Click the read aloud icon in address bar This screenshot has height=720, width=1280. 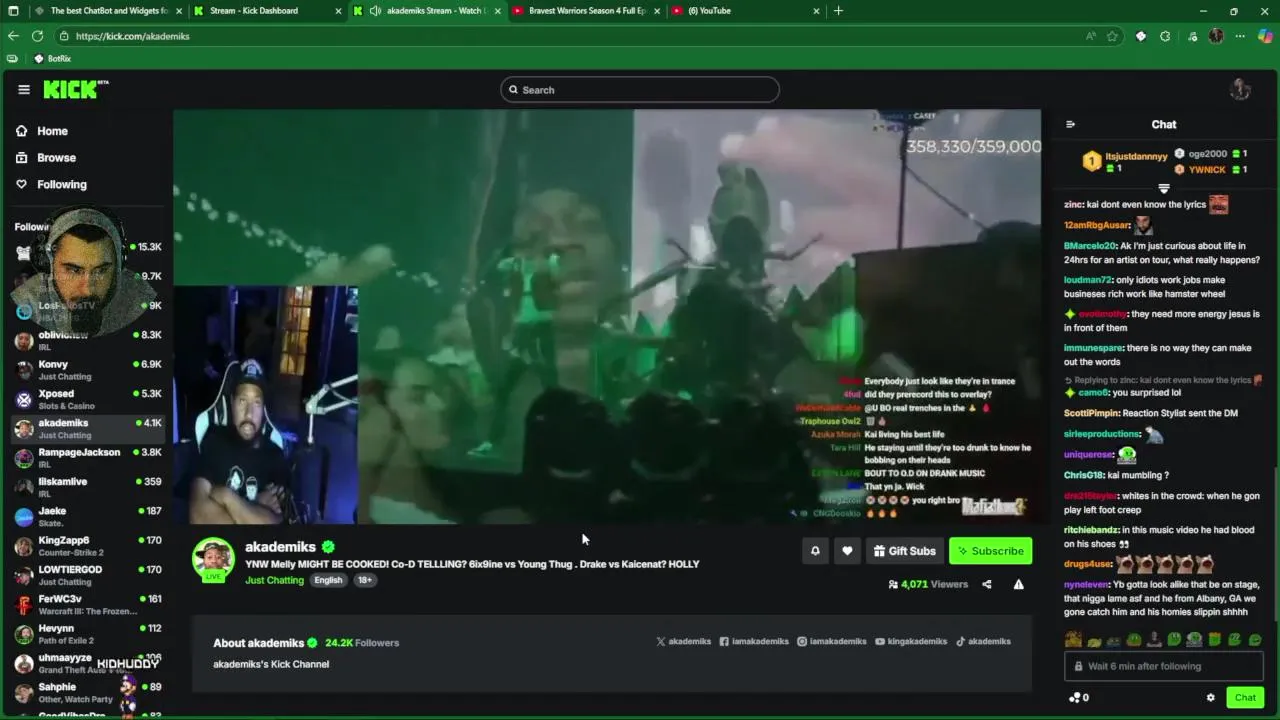click(x=1090, y=36)
